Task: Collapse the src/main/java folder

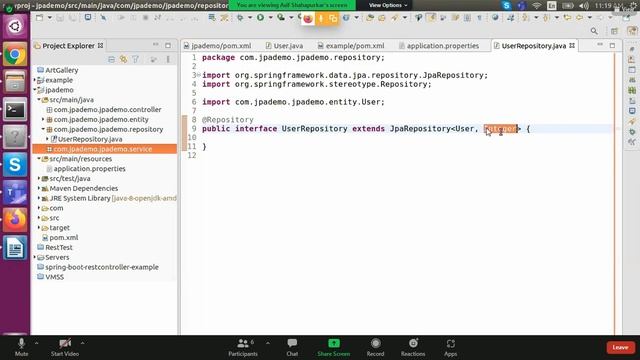Action: [39, 100]
